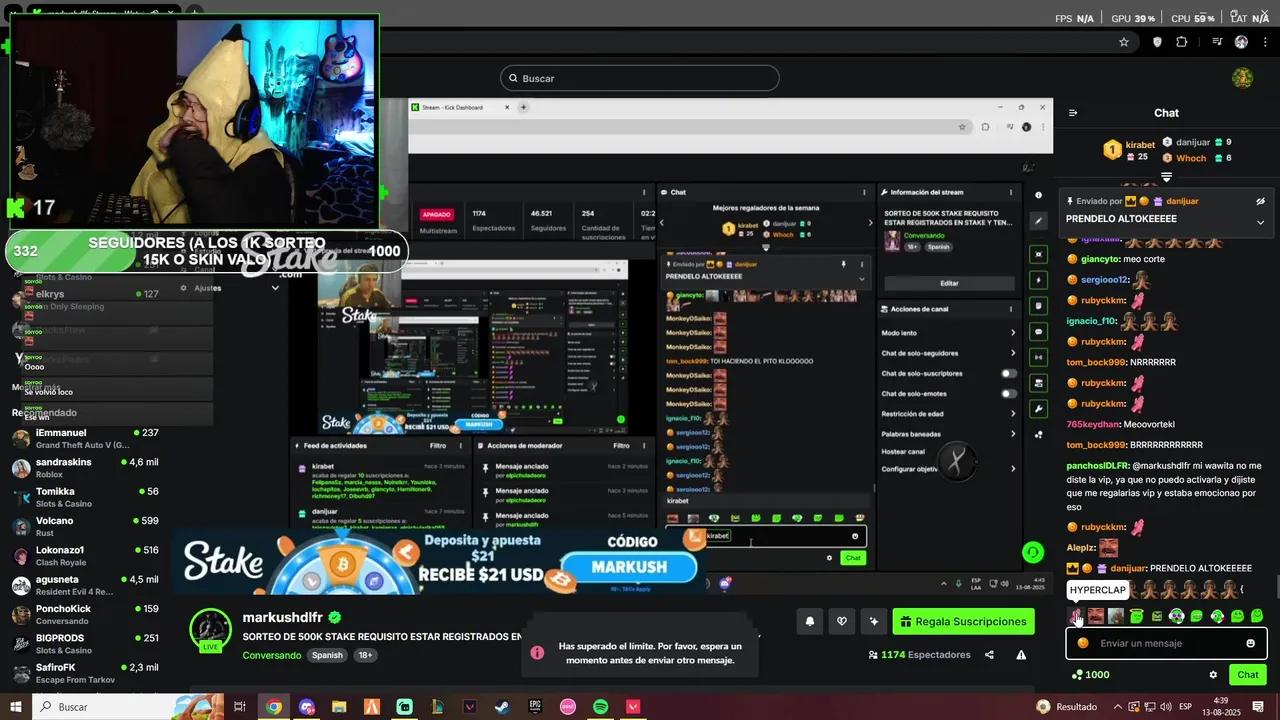This screenshot has height=720, width=1280.
Task: Click the warning triangle report icon
Action: [1021, 655]
